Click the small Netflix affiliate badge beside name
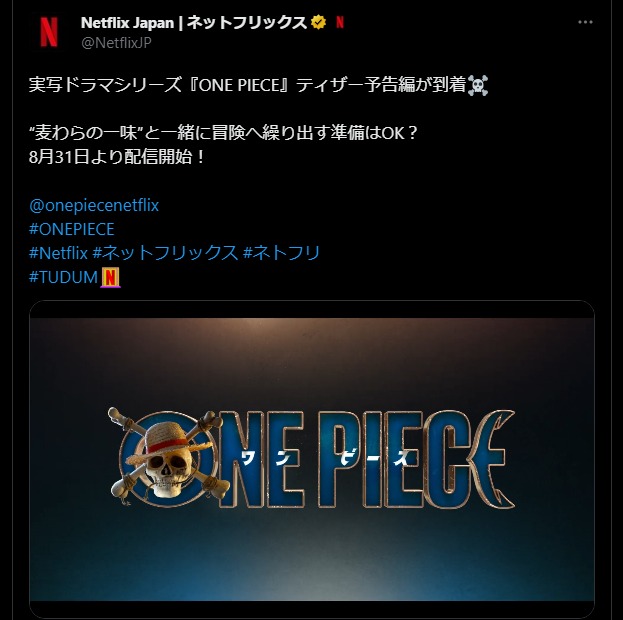 (x=340, y=22)
